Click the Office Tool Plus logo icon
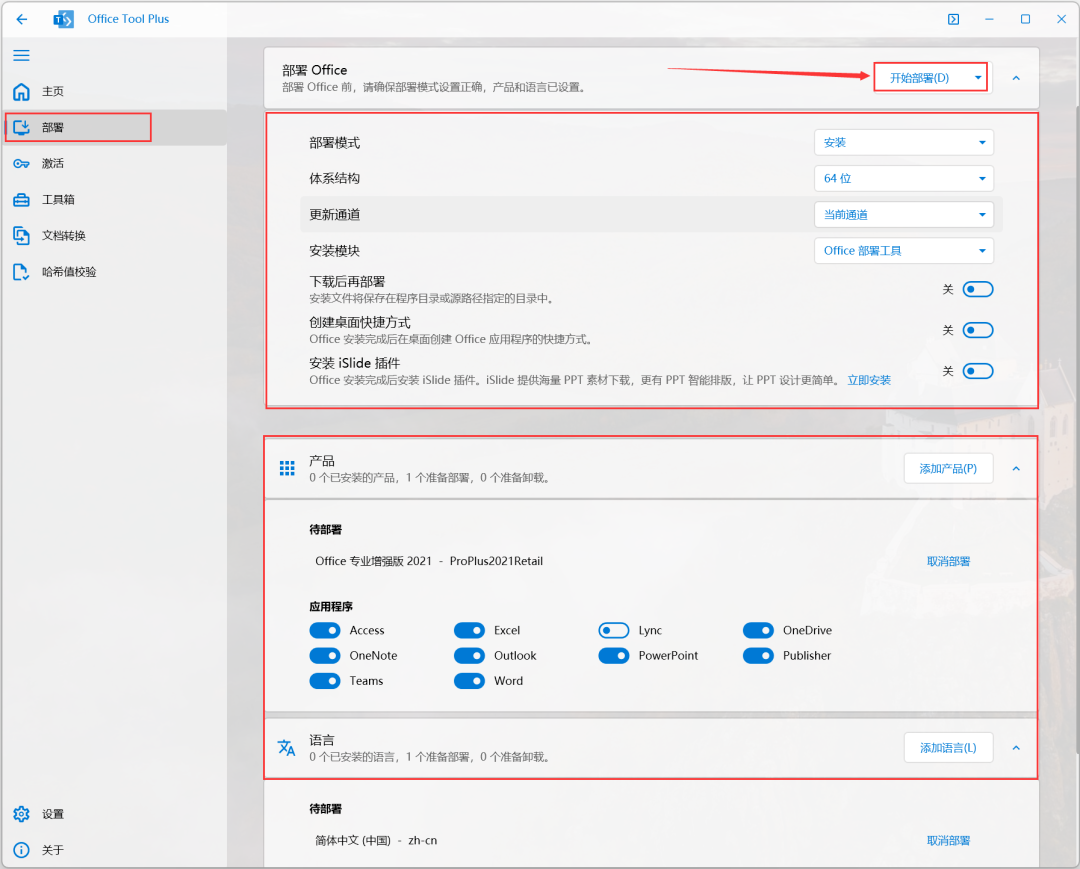This screenshot has width=1080, height=869. click(63, 19)
